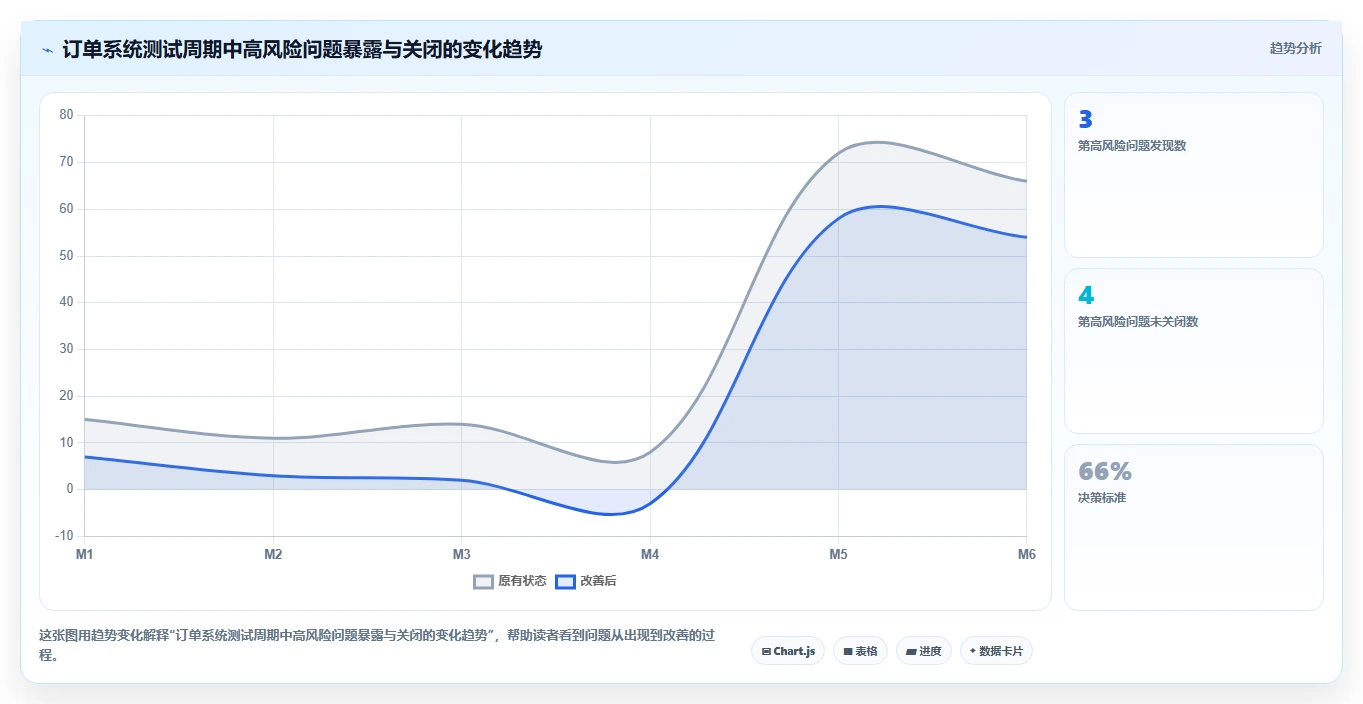Click the description paragraph below the chart

[378, 645]
